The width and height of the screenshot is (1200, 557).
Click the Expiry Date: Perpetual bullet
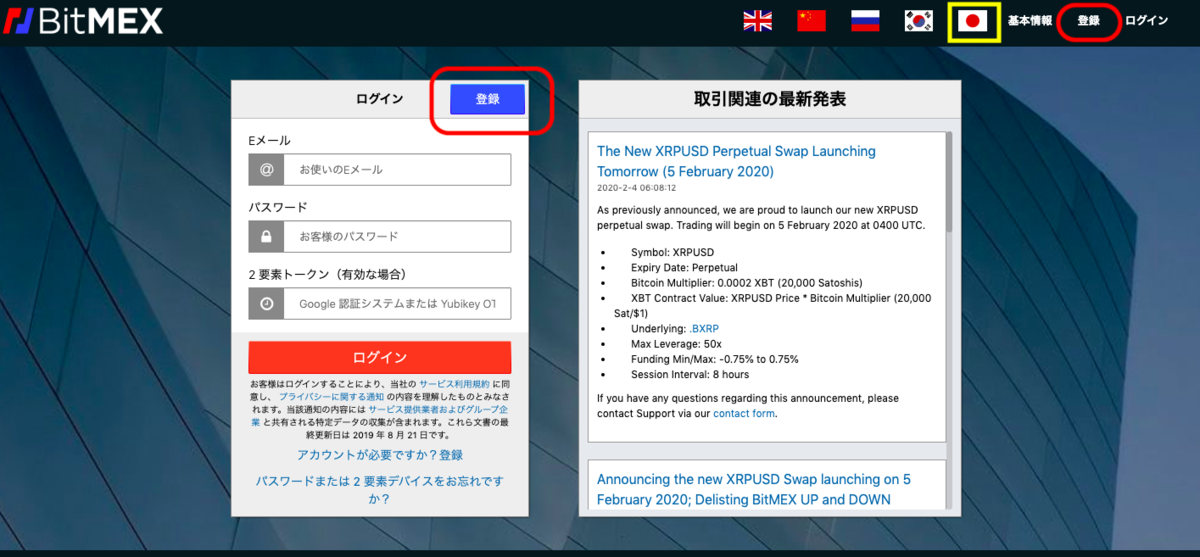(x=684, y=267)
